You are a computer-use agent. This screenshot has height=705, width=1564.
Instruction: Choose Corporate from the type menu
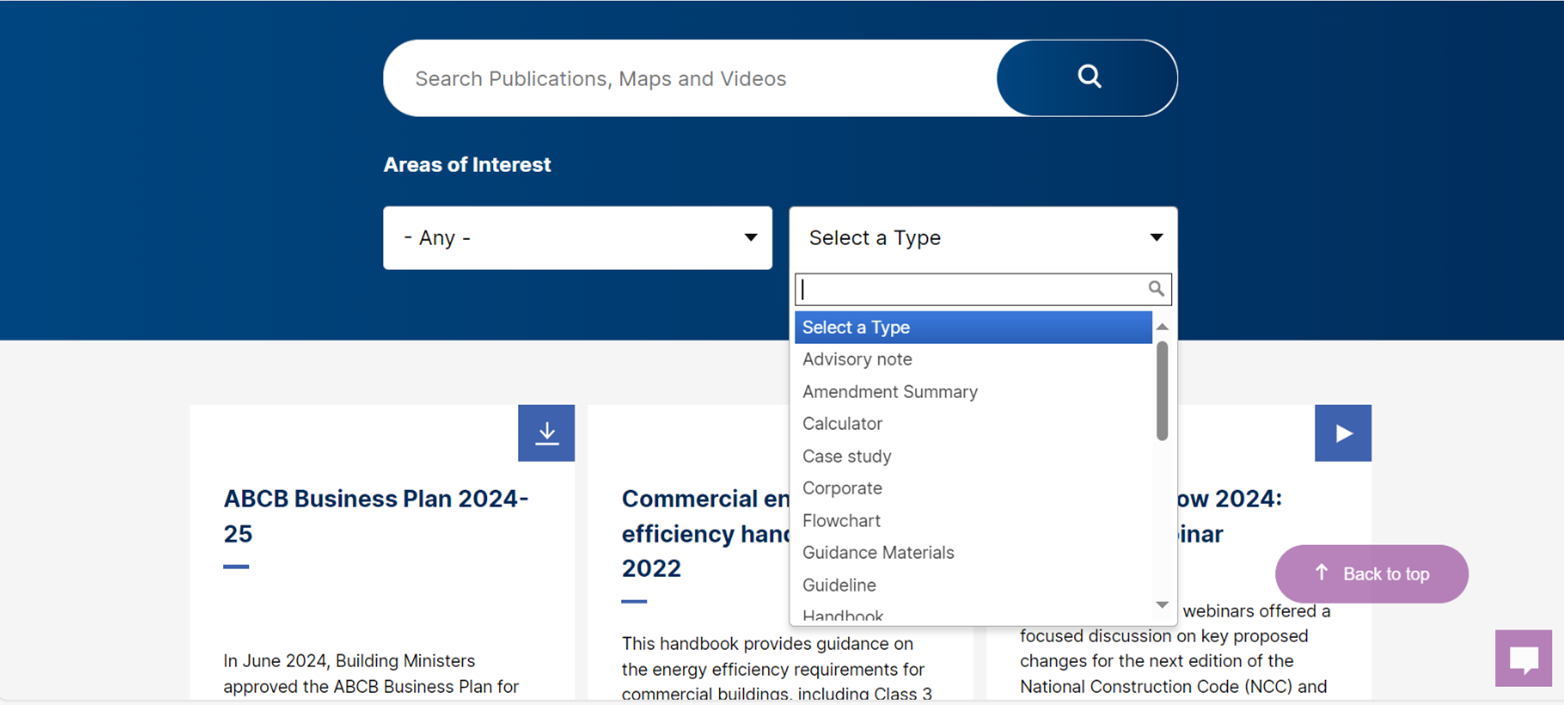click(842, 488)
